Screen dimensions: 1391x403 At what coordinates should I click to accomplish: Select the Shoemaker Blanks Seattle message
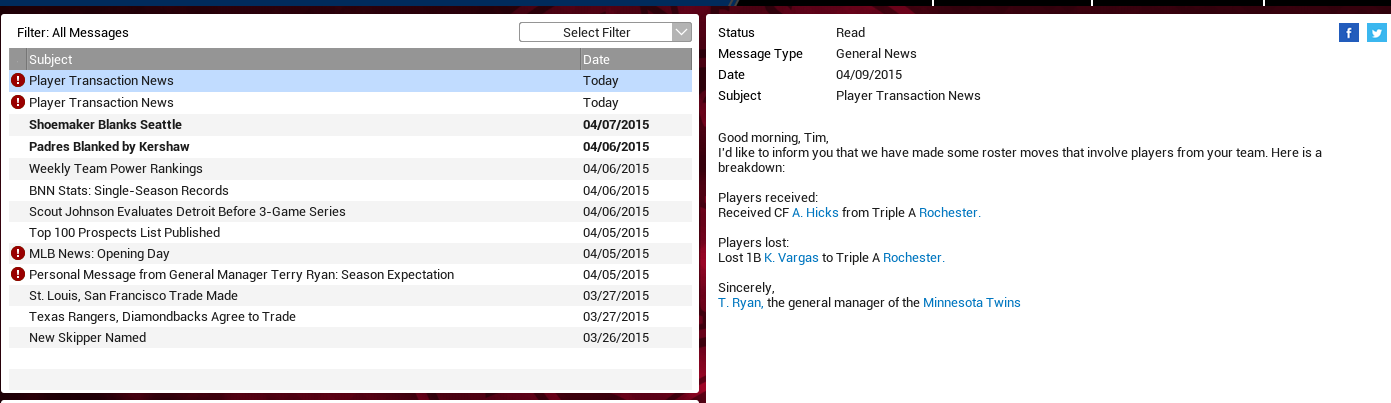pos(105,125)
